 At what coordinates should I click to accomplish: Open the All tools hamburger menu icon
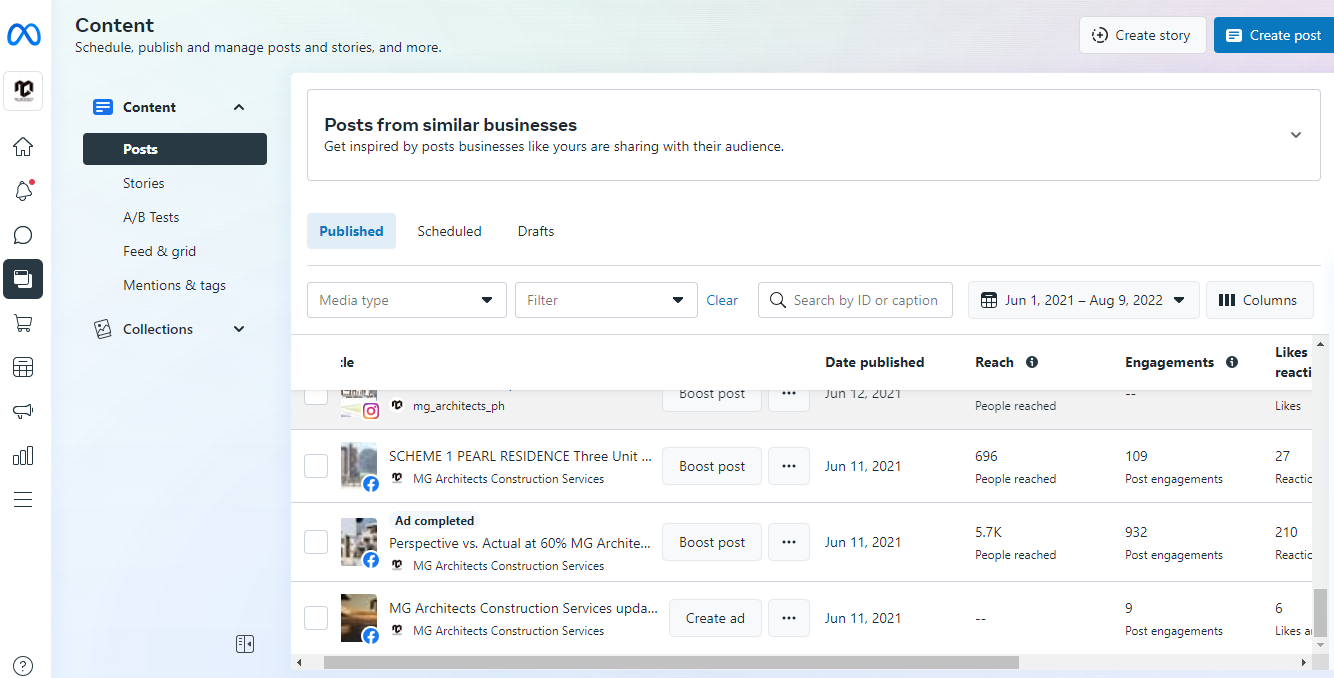22,499
